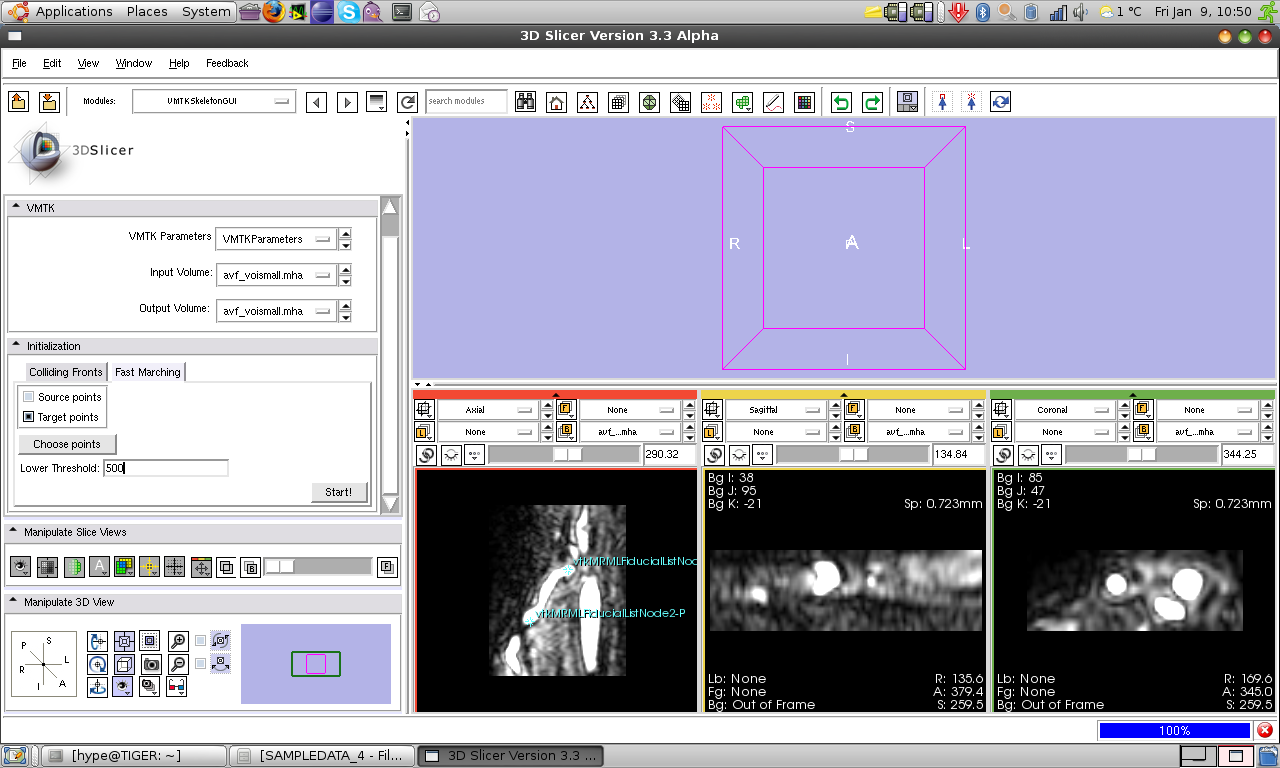Click the load scene icon in the toolbar

click(18, 101)
